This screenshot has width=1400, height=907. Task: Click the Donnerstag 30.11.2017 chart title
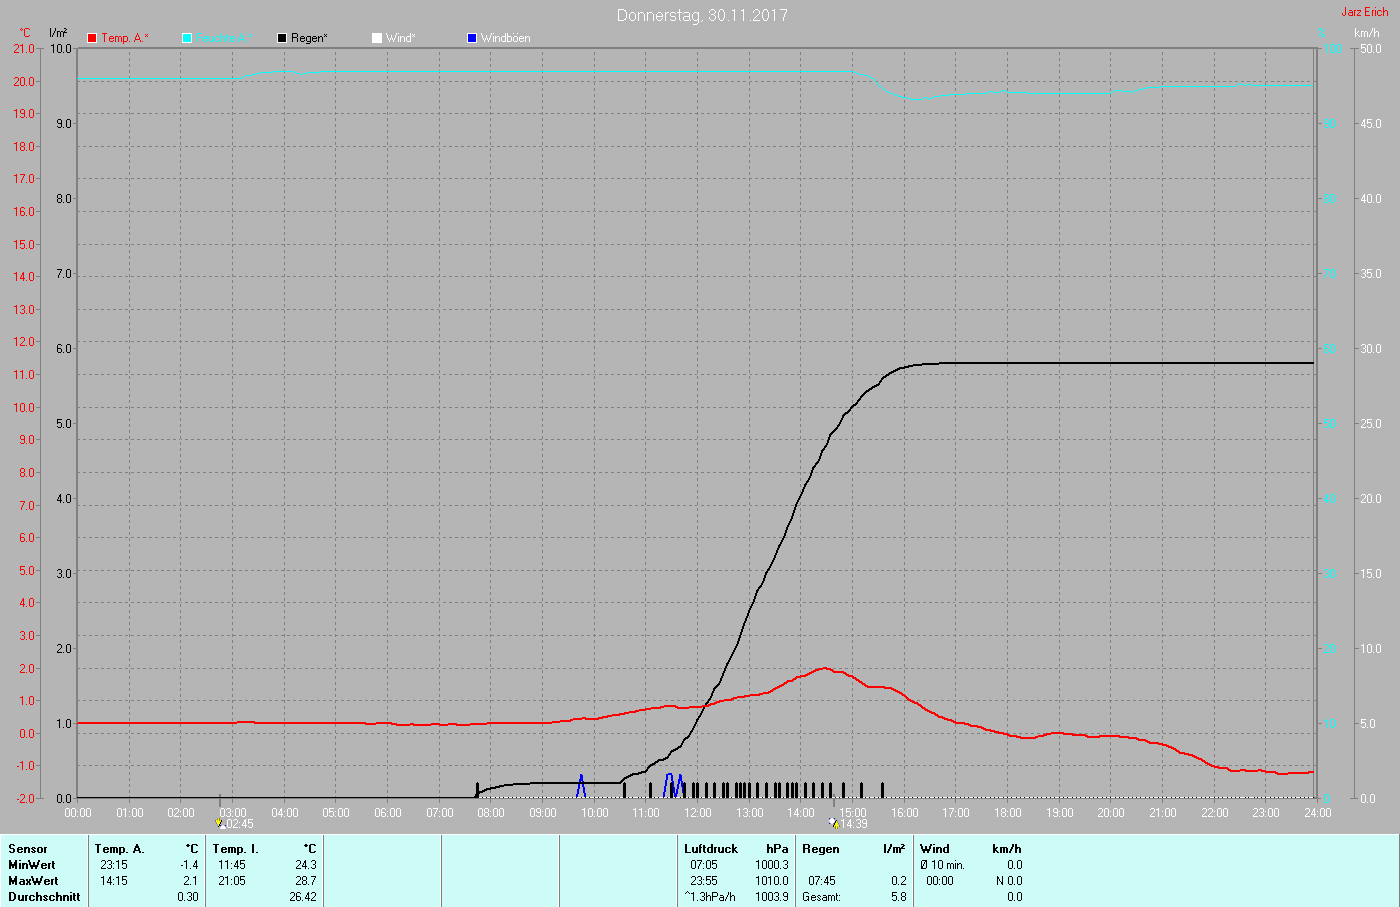[x=701, y=15]
